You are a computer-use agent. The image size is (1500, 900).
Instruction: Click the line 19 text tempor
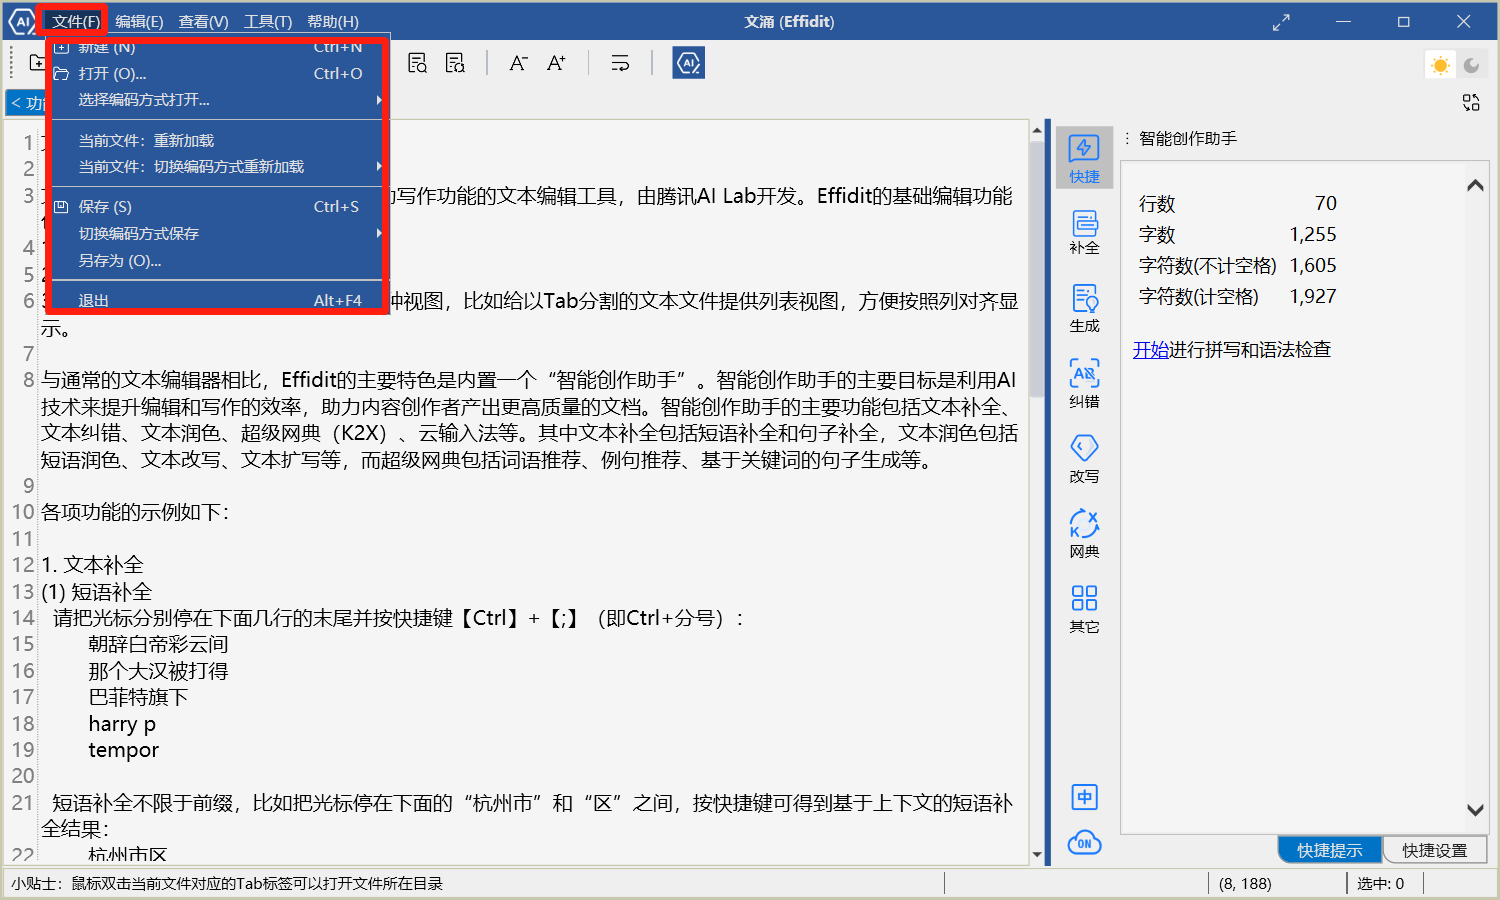[124, 750]
